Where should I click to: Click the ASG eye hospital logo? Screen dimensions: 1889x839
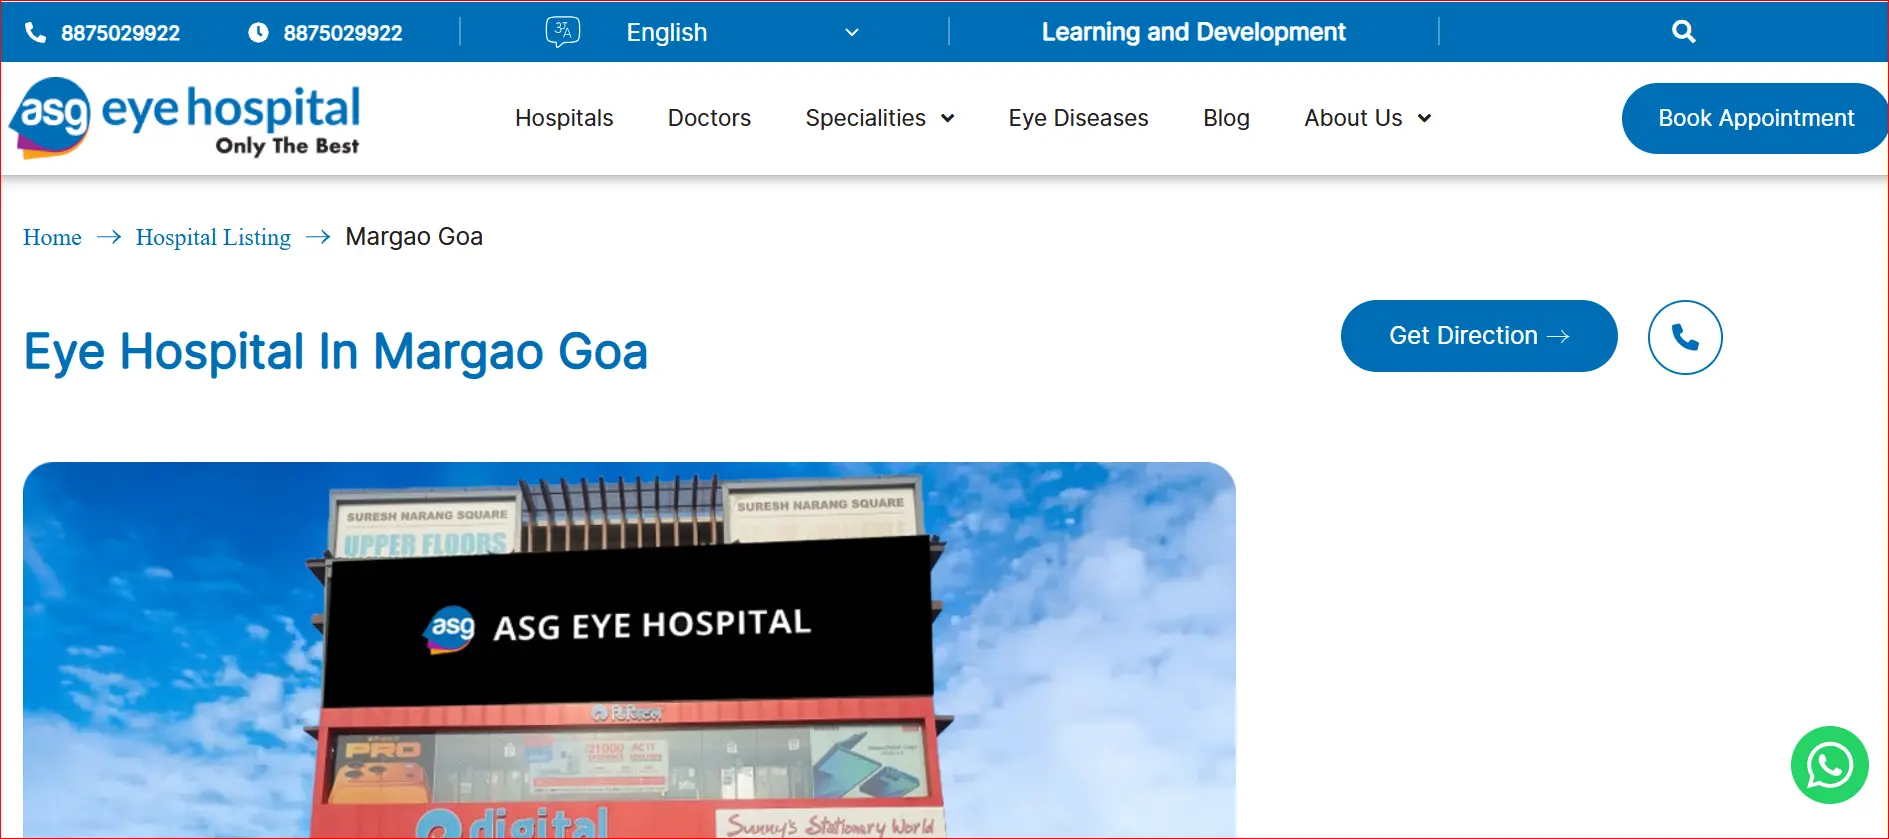tap(185, 118)
